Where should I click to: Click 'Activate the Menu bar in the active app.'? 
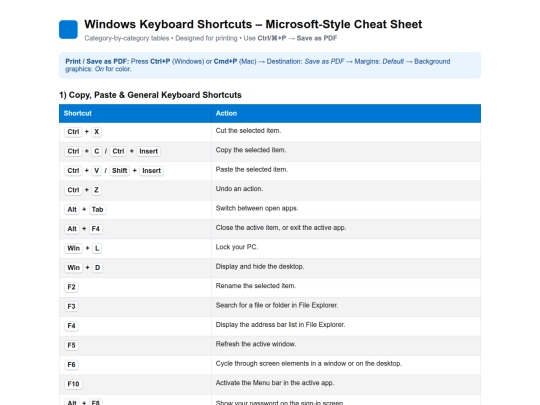(275, 383)
